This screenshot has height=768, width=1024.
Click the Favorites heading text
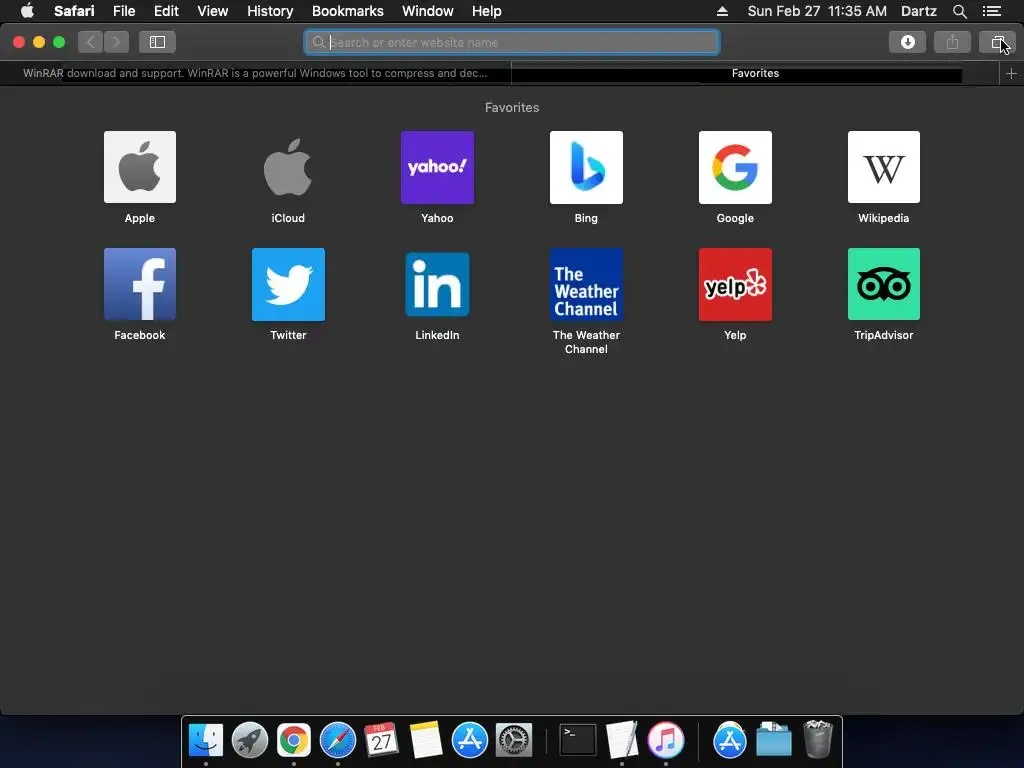coord(512,107)
